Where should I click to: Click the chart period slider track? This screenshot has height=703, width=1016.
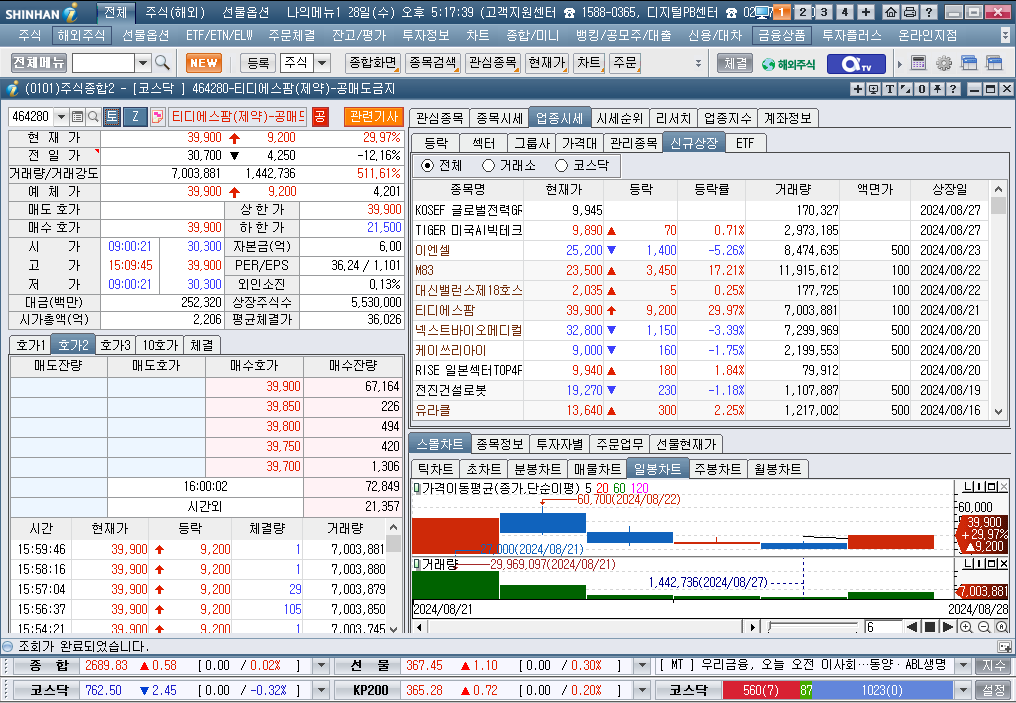click(813, 627)
